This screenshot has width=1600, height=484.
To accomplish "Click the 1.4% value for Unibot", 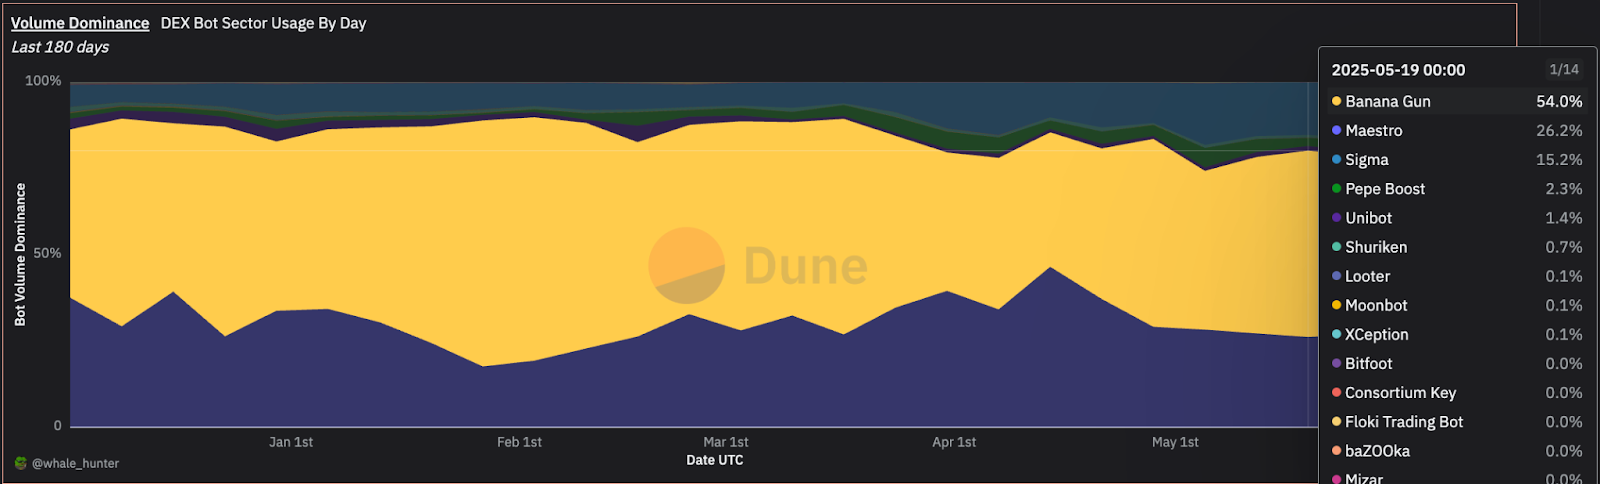I will 1564,217.
